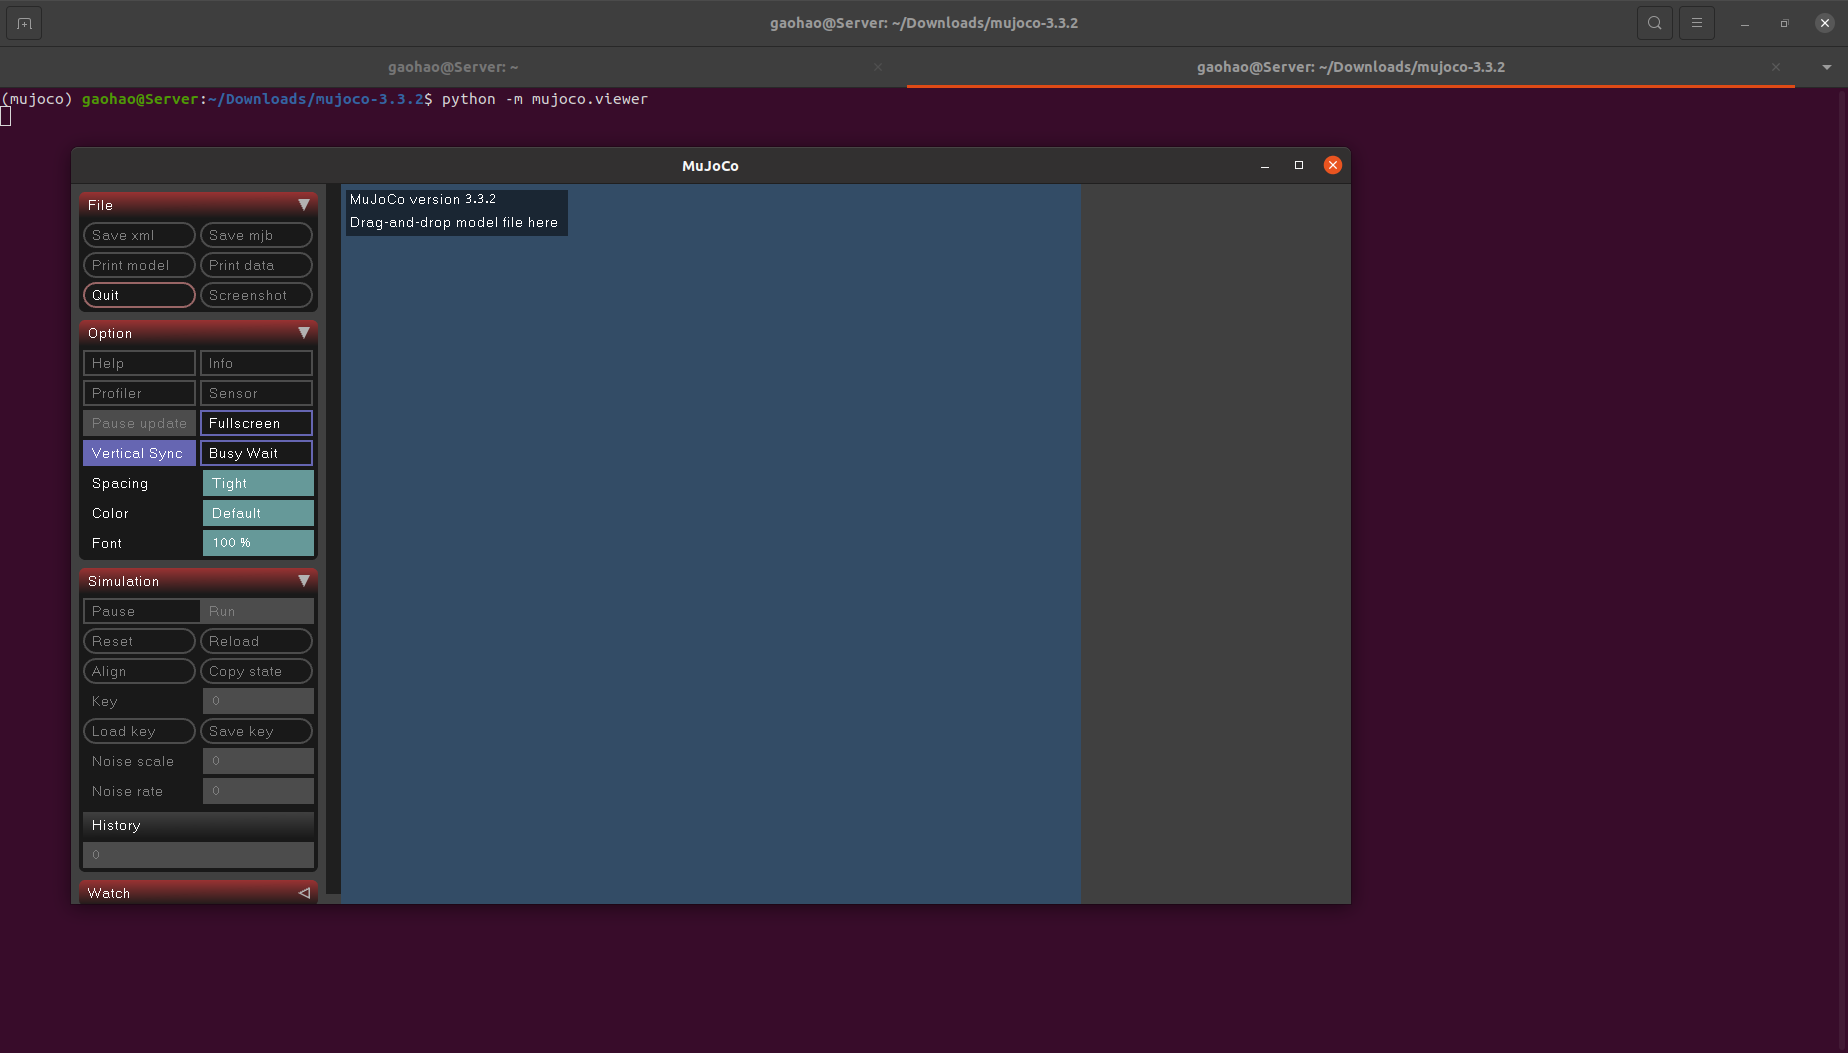Click the History header
This screenshot has width=1848, height=1053.
198,825
